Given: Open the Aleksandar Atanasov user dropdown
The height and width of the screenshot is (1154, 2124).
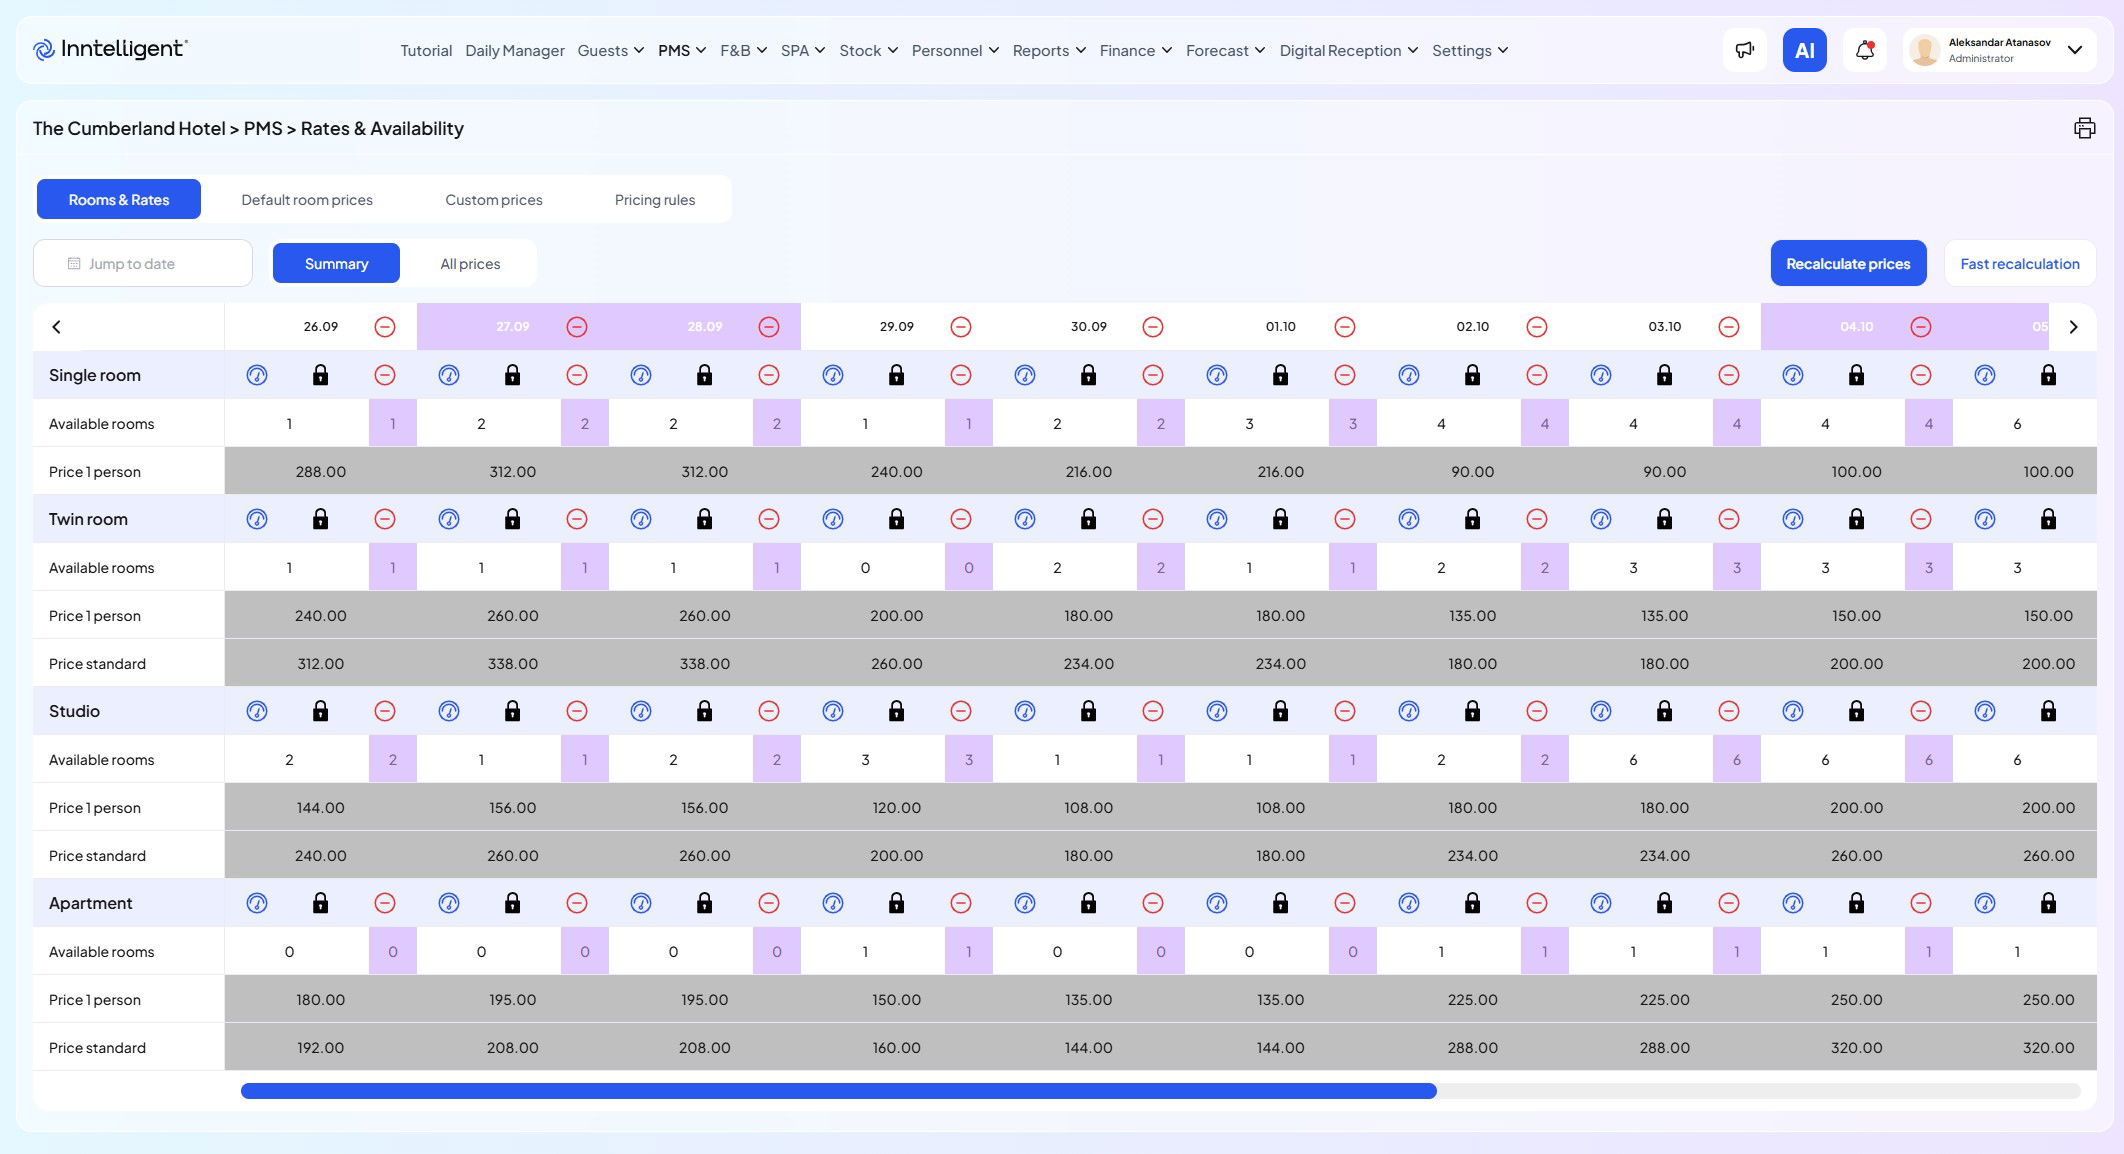Looking at the screenshot, I should 2000,50.
